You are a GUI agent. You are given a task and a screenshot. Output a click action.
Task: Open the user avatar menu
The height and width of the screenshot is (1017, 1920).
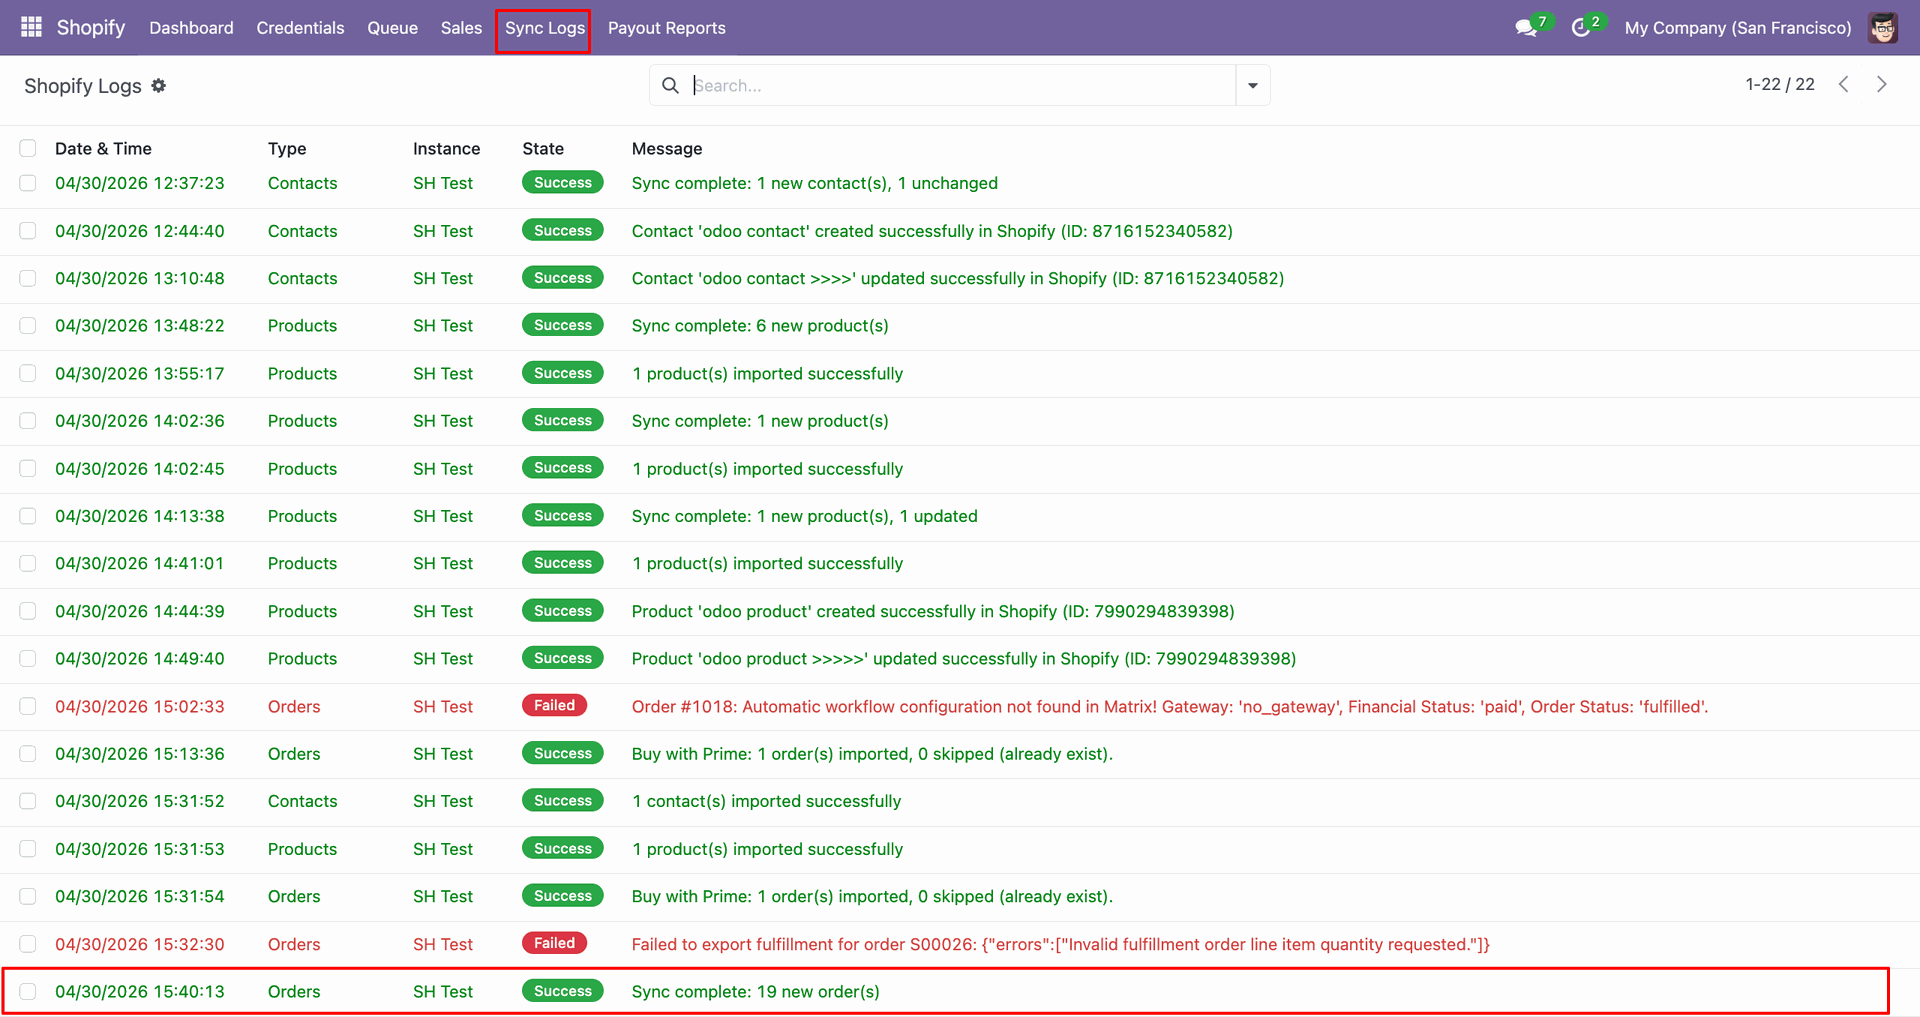[x=1883, y=28]
